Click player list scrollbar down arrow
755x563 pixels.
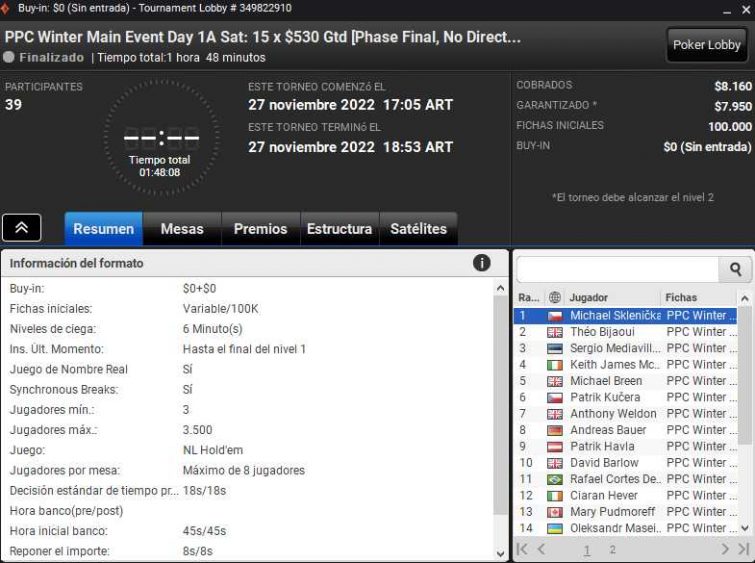(x=744, y=528)
